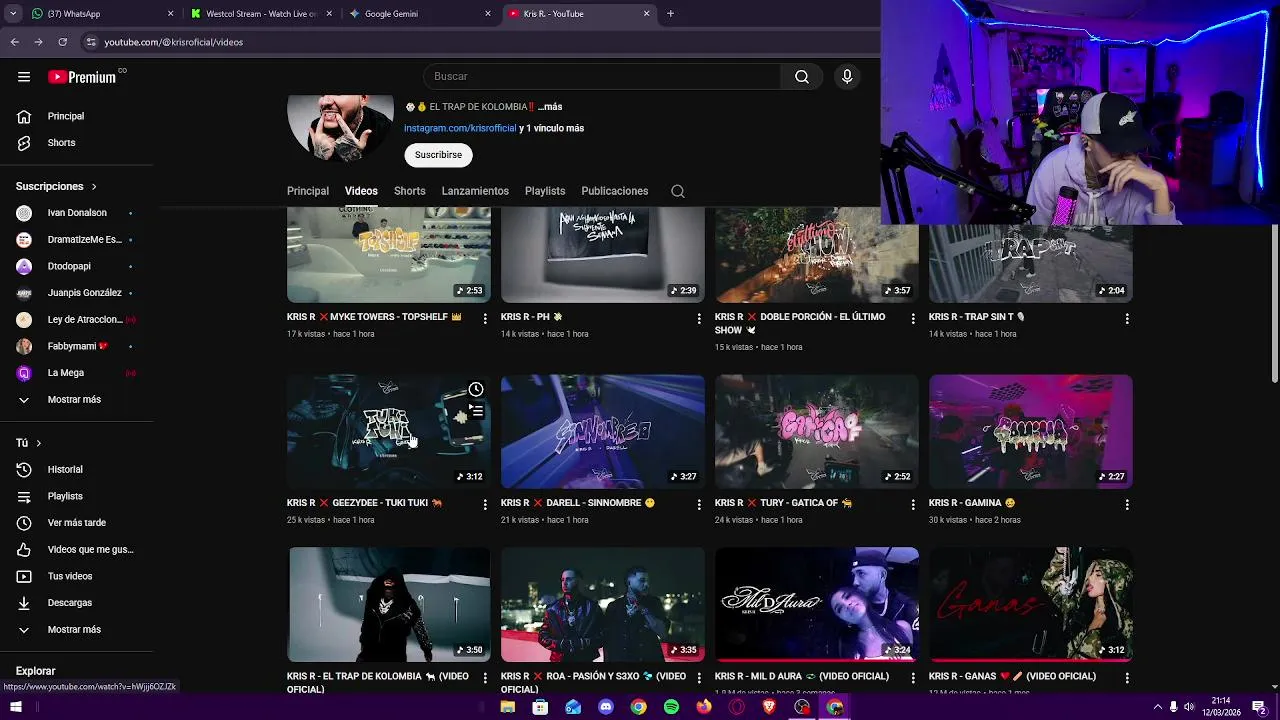Play the SINNOMBRE video thumbnail
This screenshot has height=720, width=1280.
(603, 432)
